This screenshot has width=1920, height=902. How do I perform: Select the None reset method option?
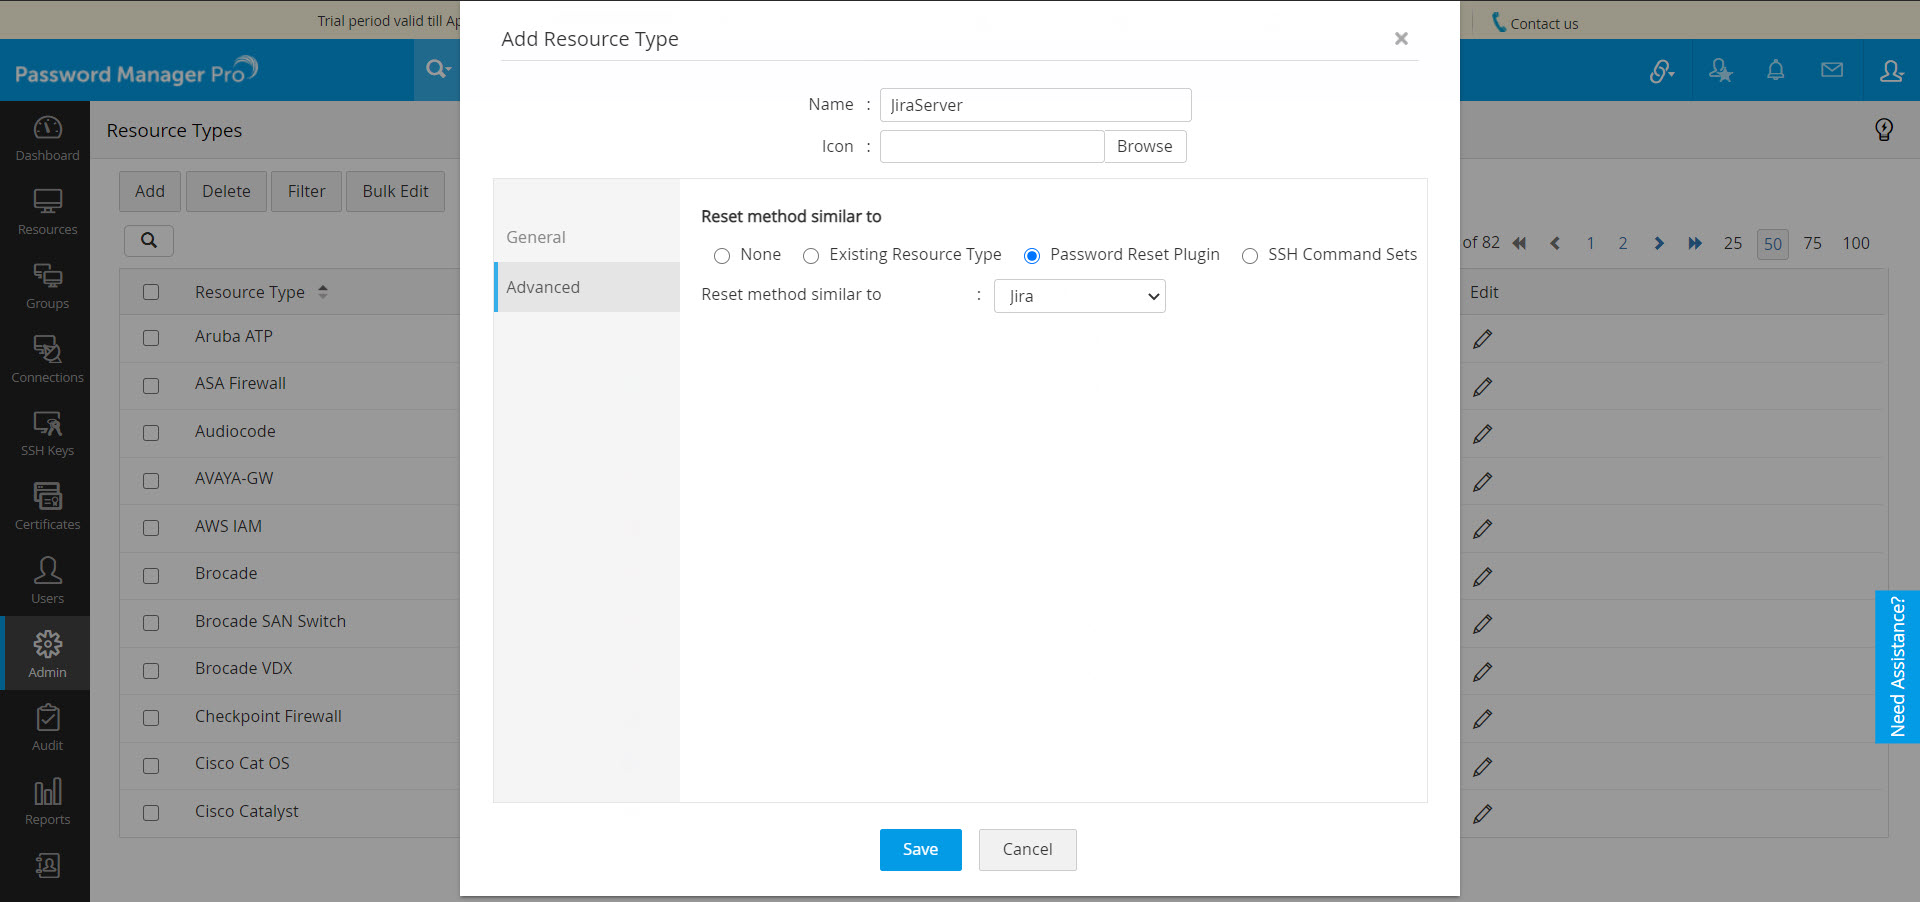pos(722,256)
